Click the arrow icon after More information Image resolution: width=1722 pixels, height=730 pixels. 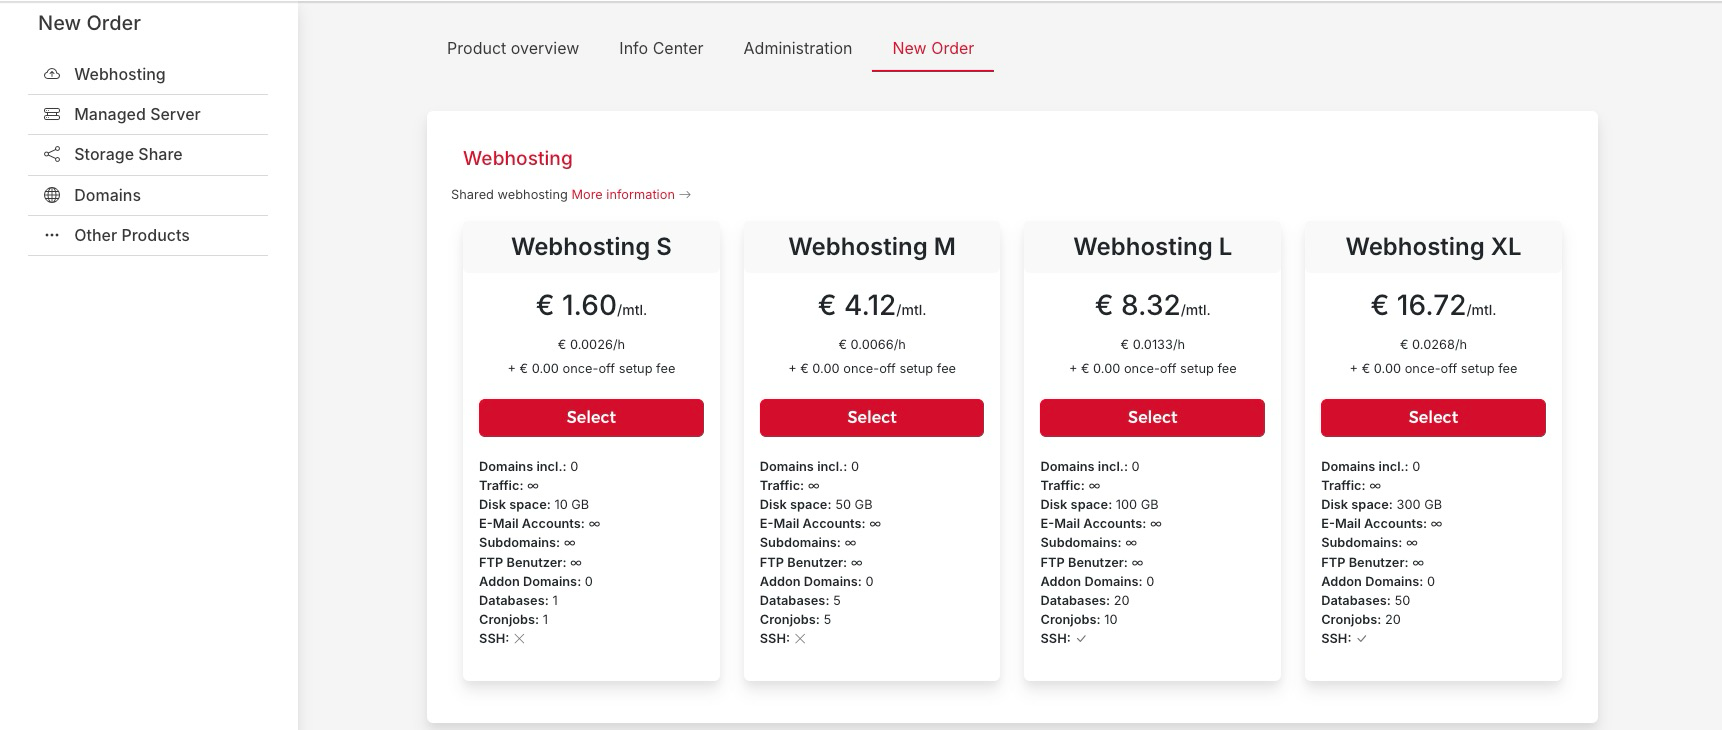pyautogui.click(x=685, y=195)
